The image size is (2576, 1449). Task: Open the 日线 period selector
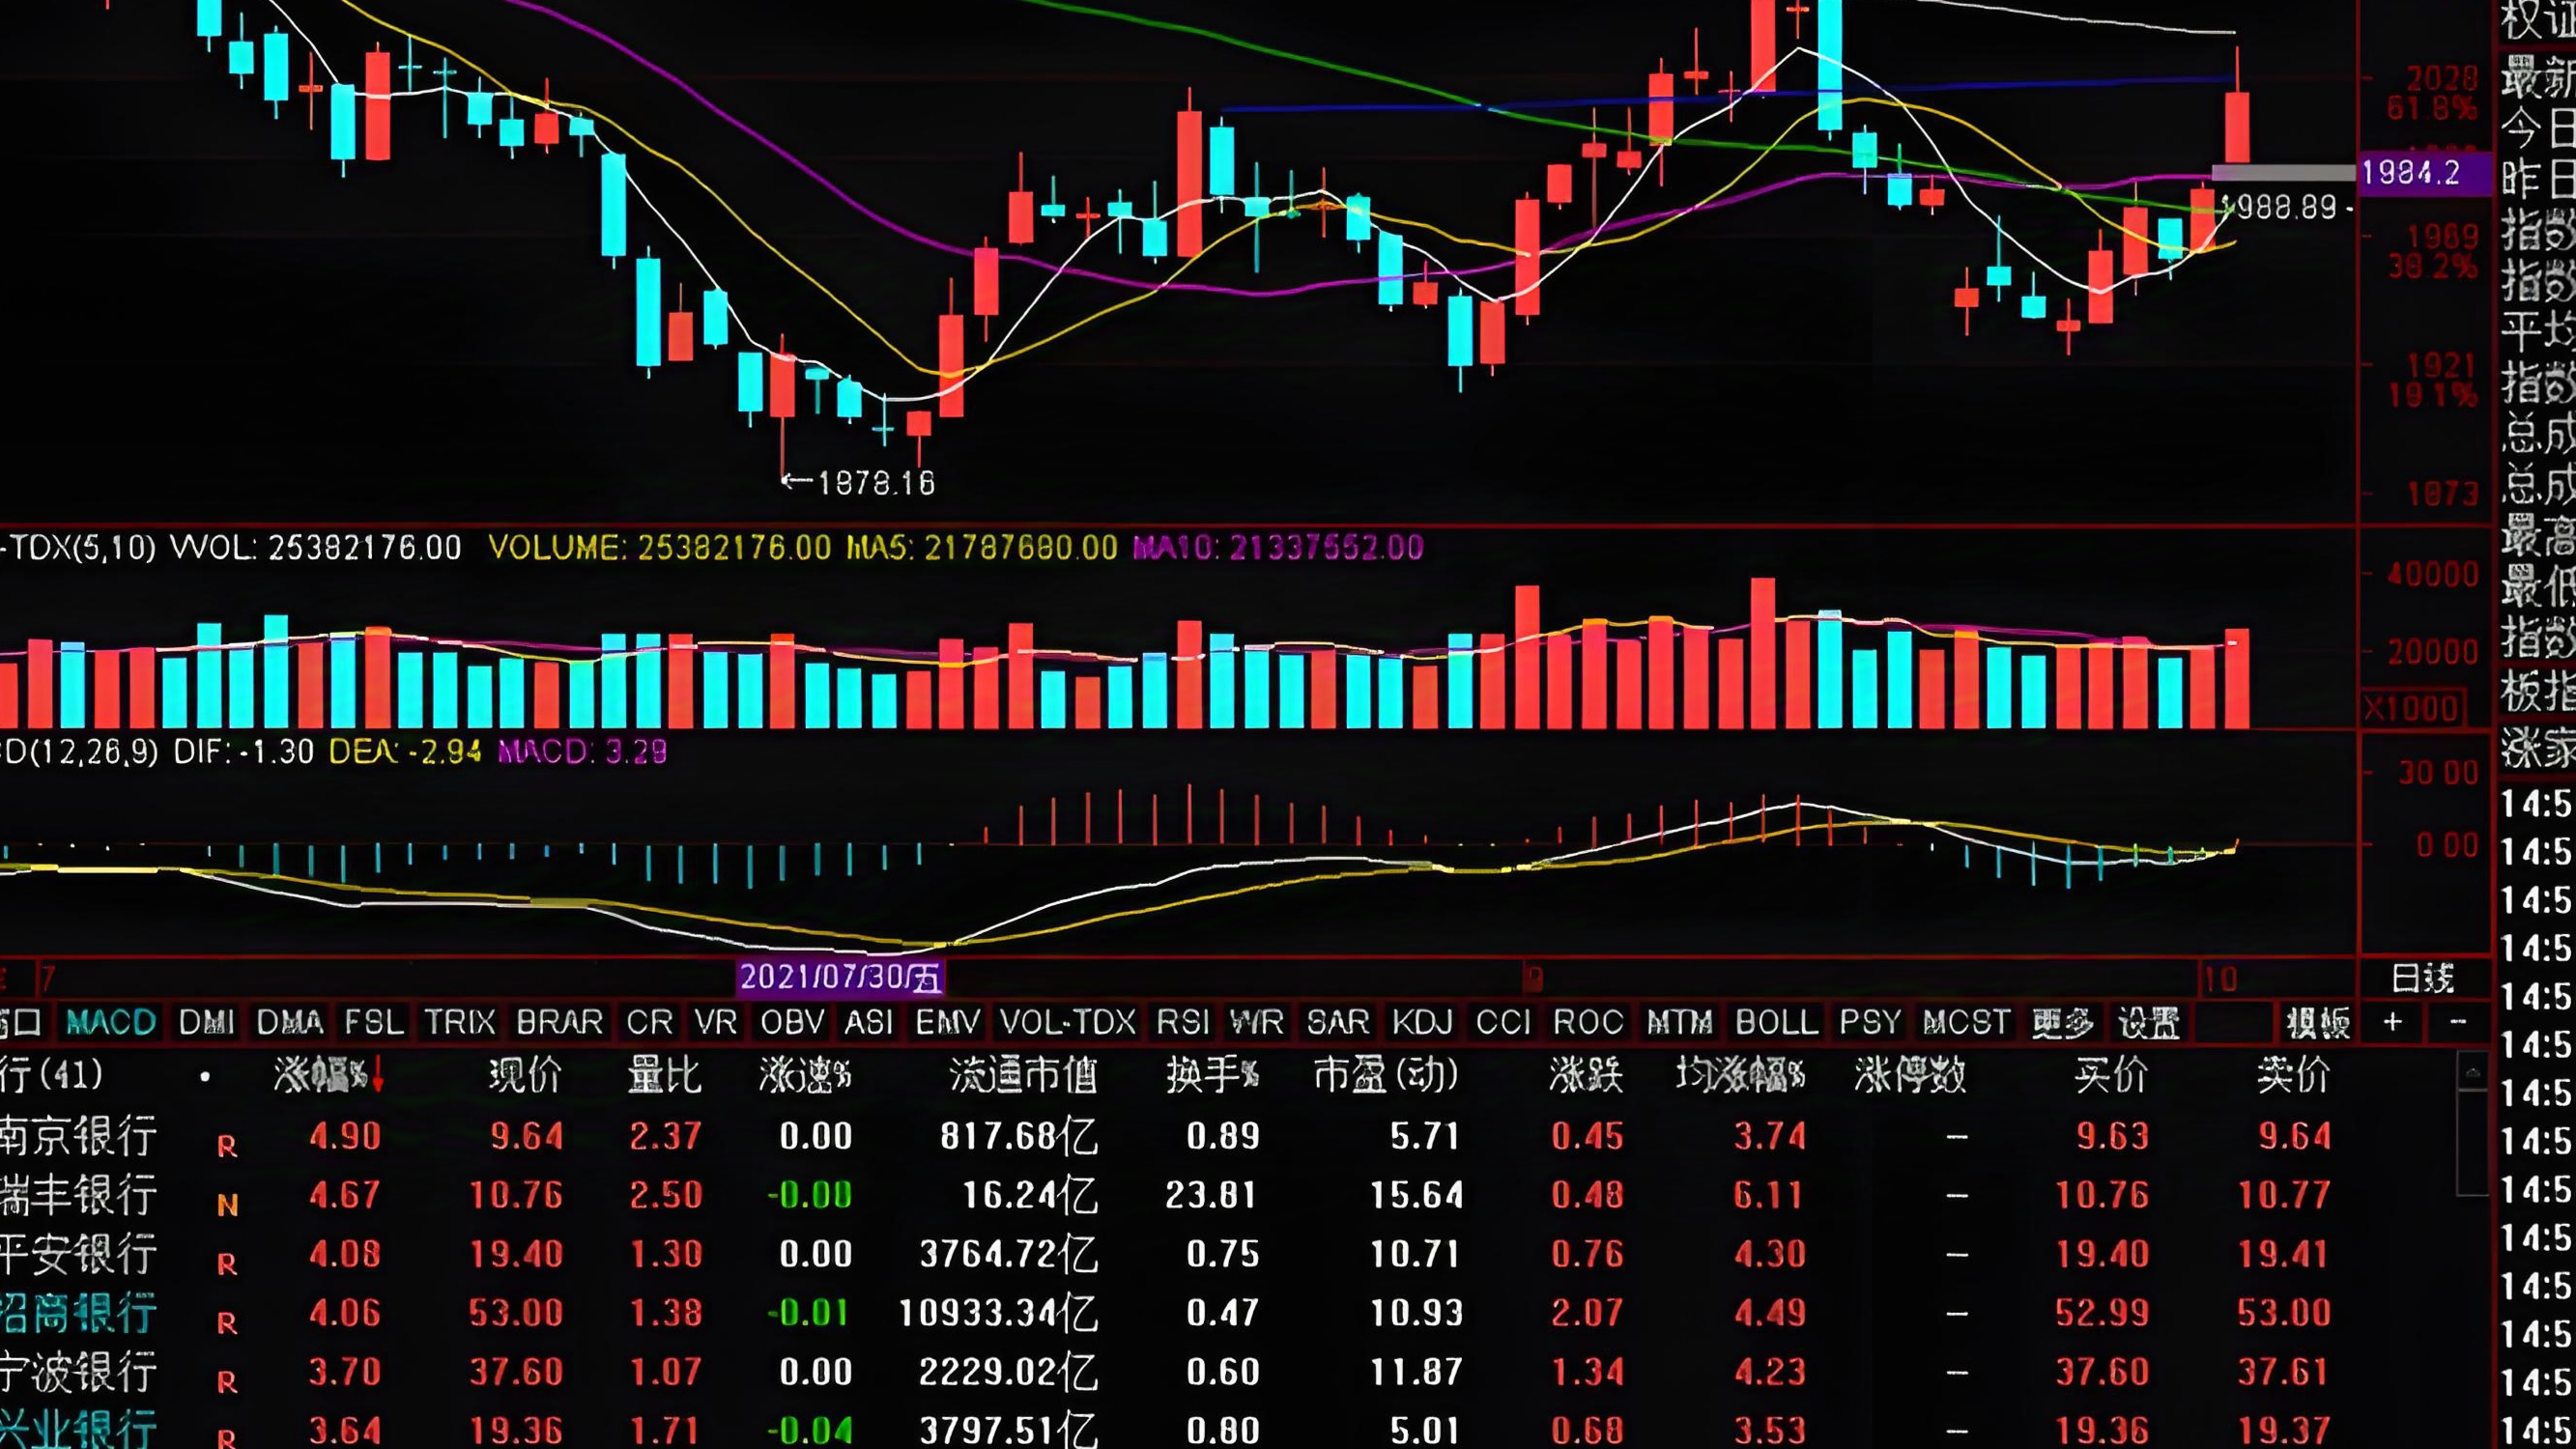pyautogui.click(x=2422, y=978)
